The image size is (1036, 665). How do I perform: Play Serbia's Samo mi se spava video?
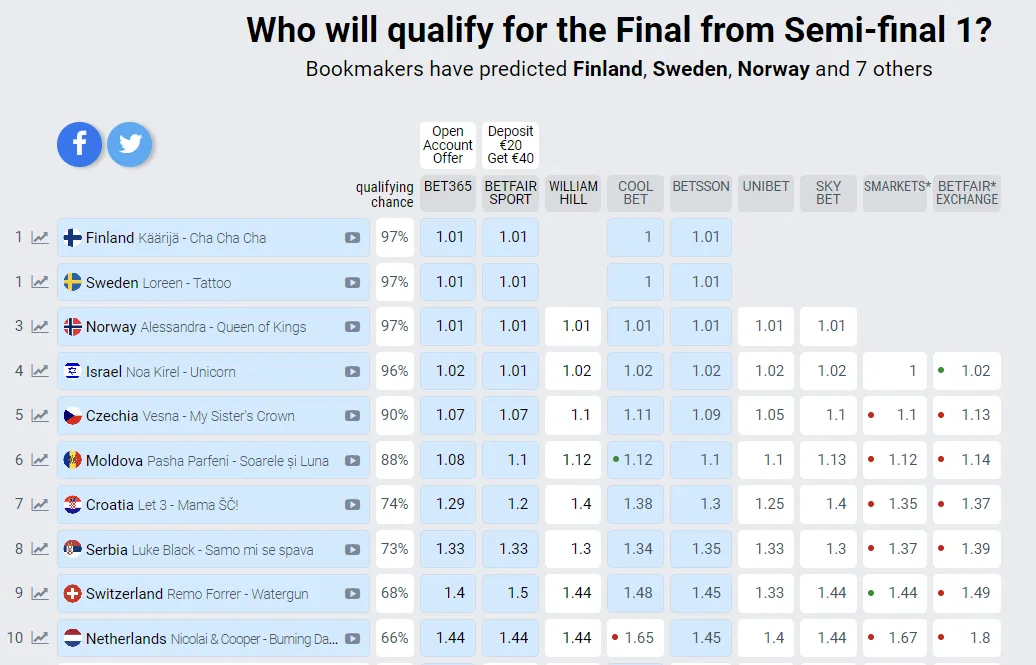tap(352, 550)
